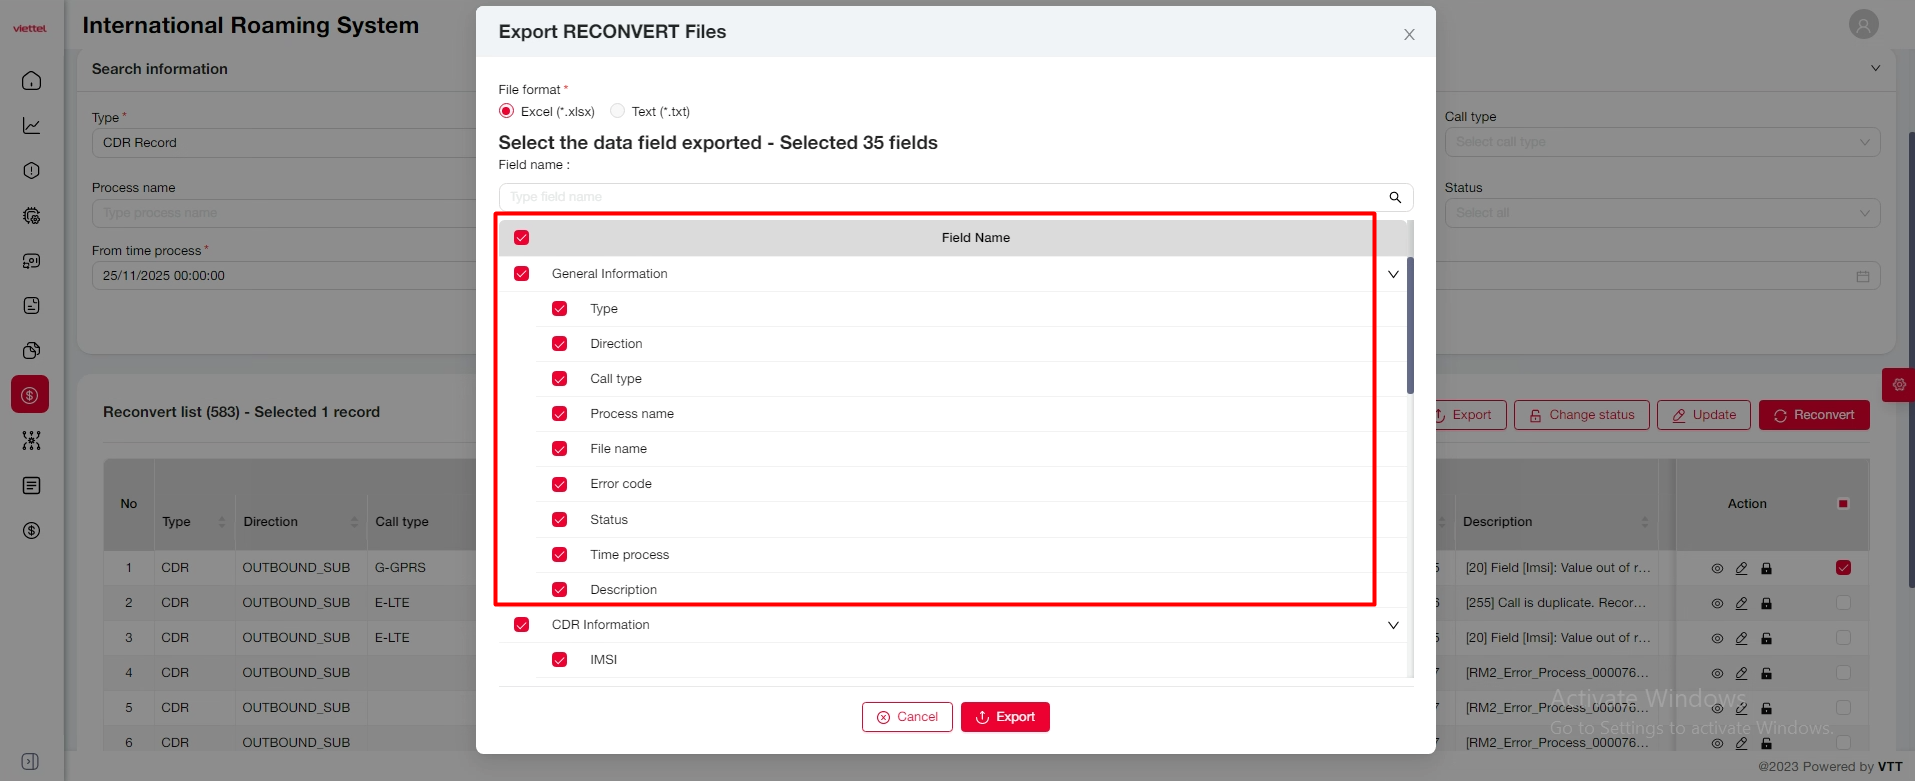Click the home icon in the sidebar

[31, 81]
